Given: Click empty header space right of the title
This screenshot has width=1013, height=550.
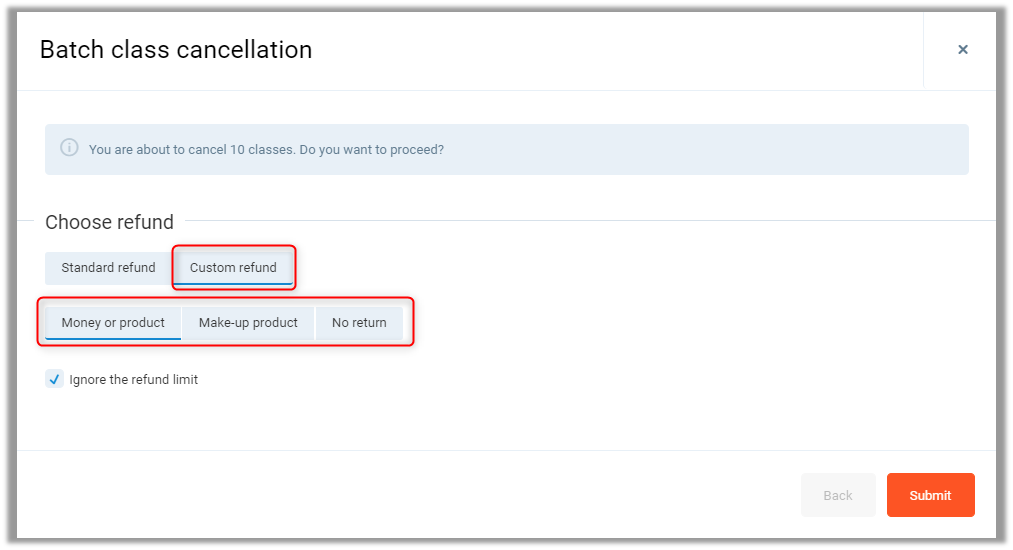Looking at the screenshot, I should (x=600, y=50).
